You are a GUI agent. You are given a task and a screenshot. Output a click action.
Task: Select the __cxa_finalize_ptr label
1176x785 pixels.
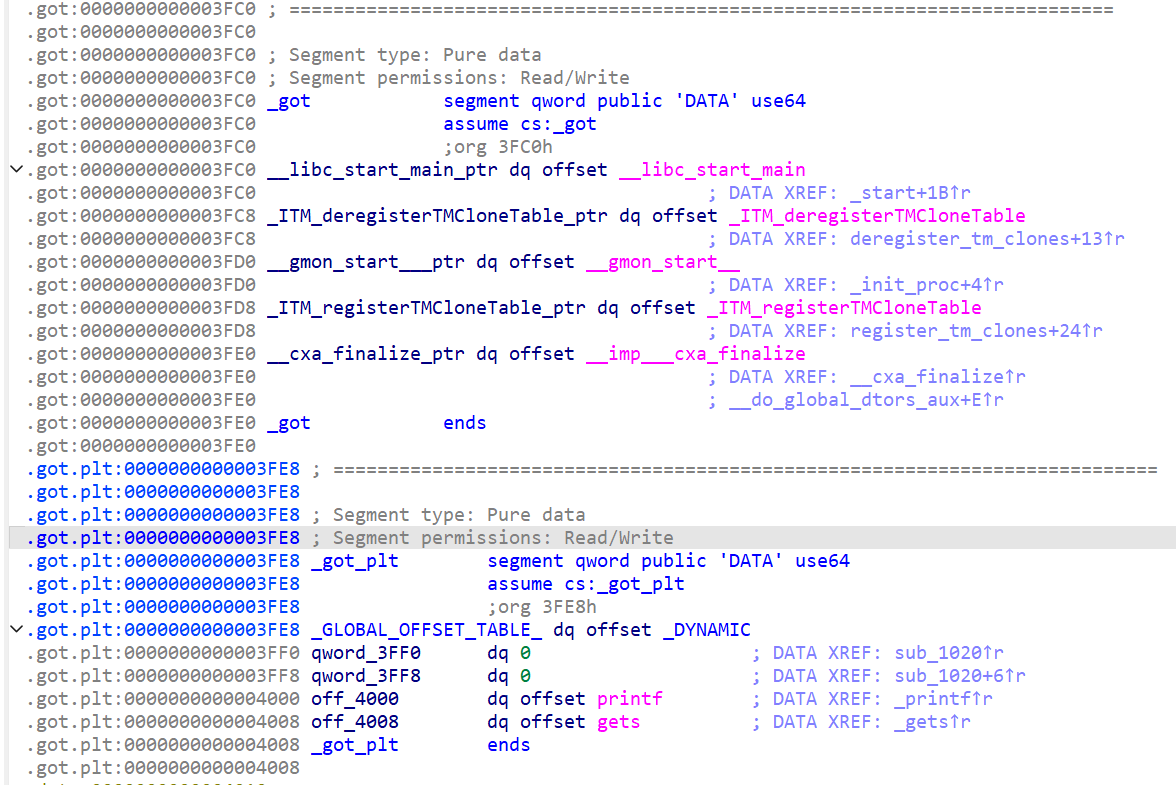tap(365, 354)
